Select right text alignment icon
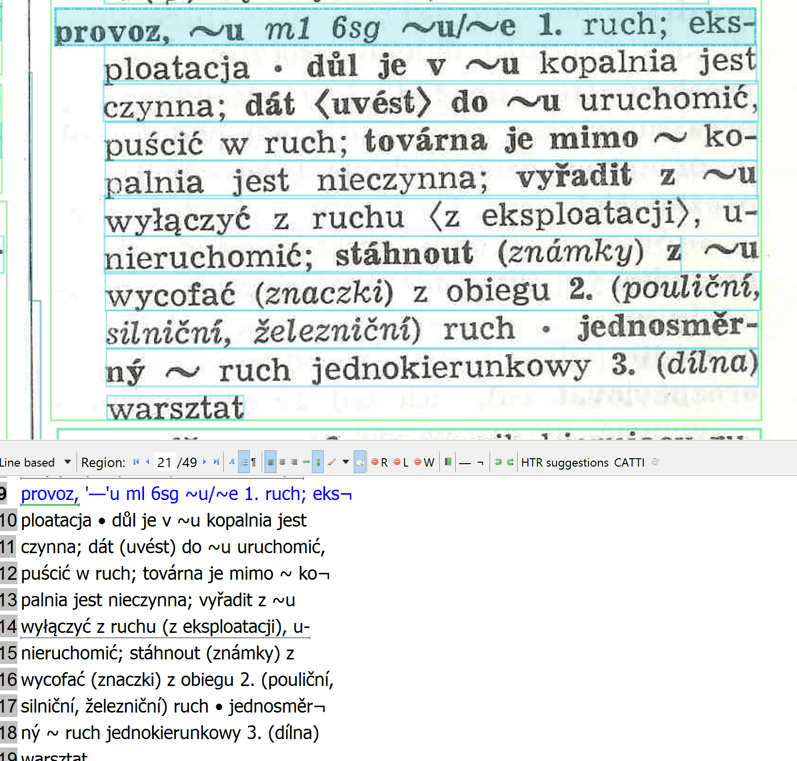This screenshot has height=761, width=797. (295, 462)
